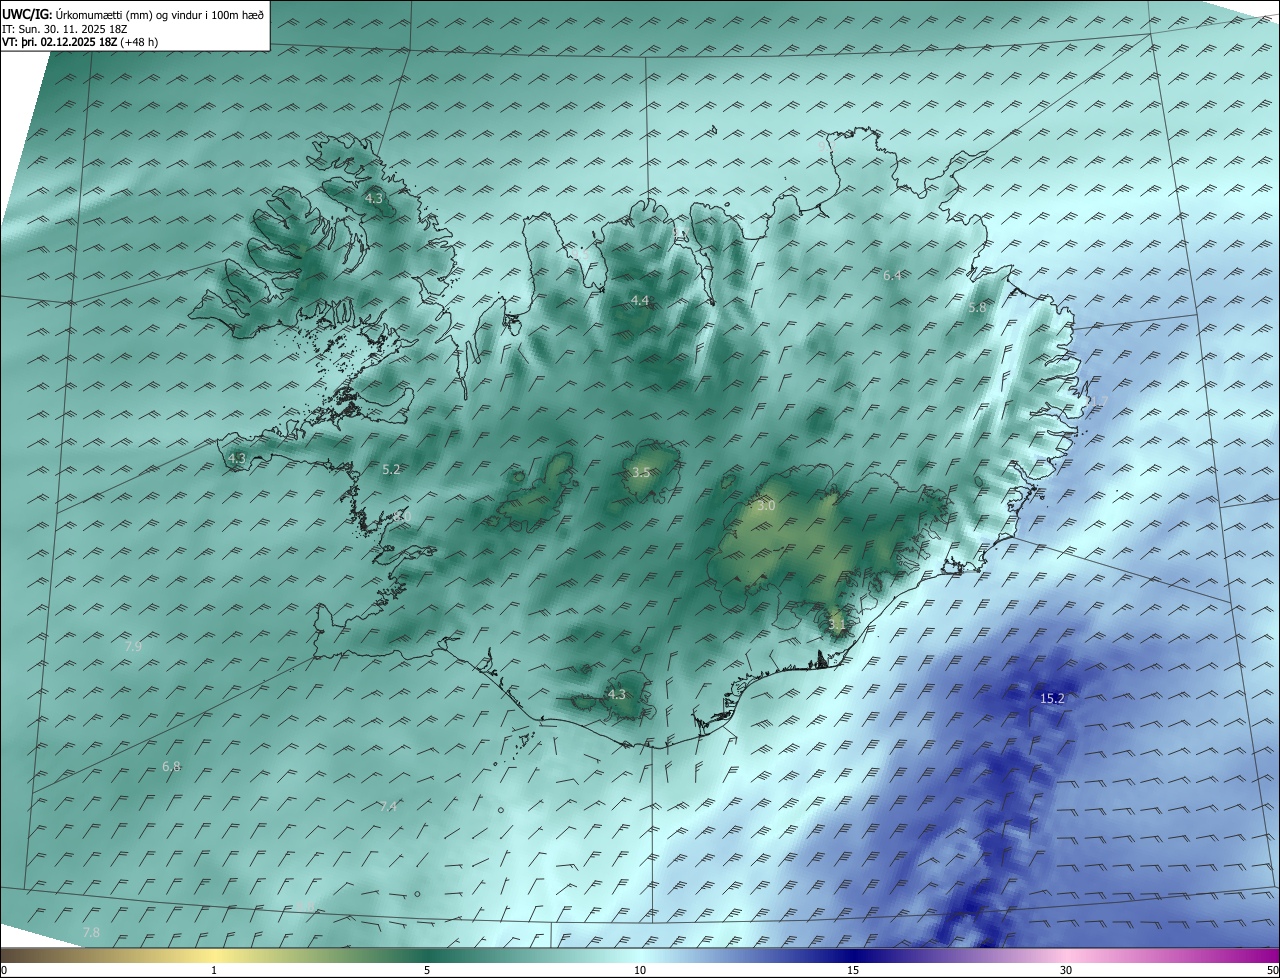Click the 7.8 value label over the sea

(x=90, y=932)
